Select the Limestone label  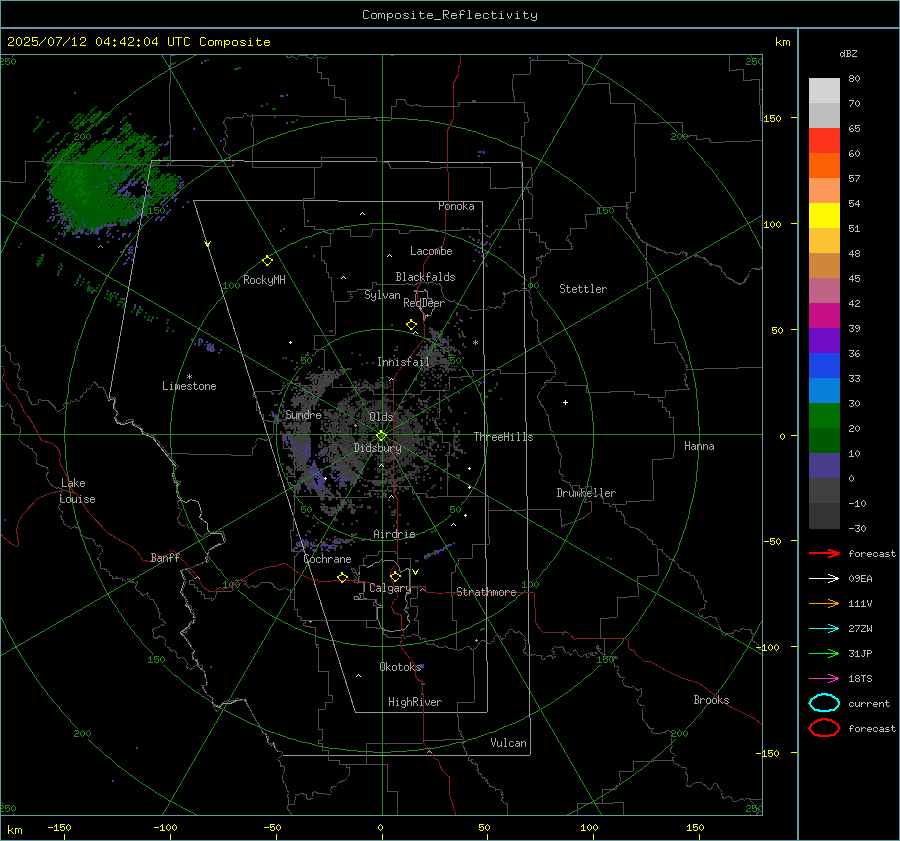tap(189, 386)
